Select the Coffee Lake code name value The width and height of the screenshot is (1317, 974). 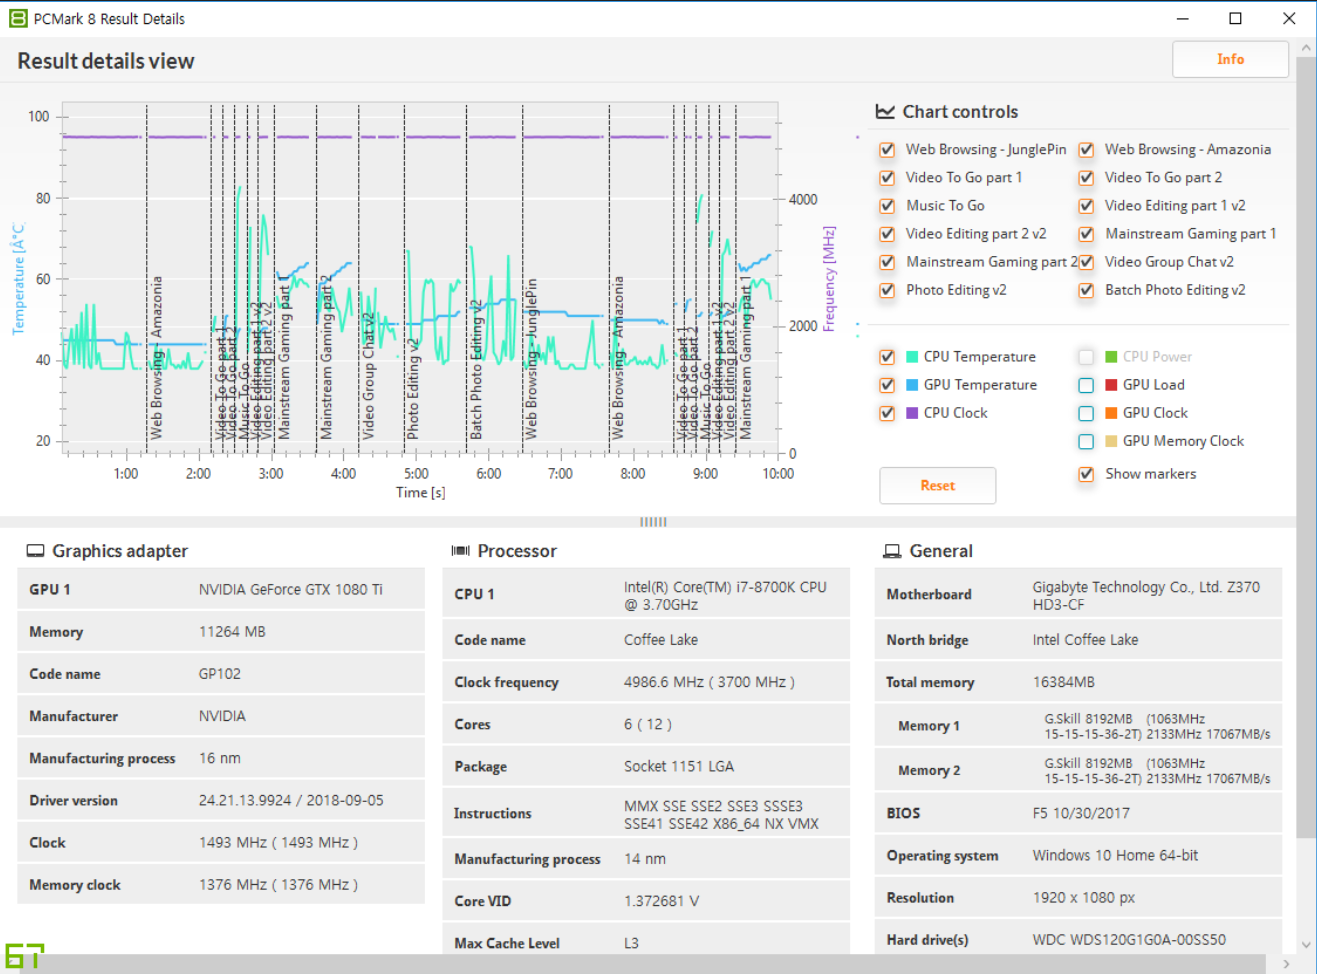click(661, 640)
